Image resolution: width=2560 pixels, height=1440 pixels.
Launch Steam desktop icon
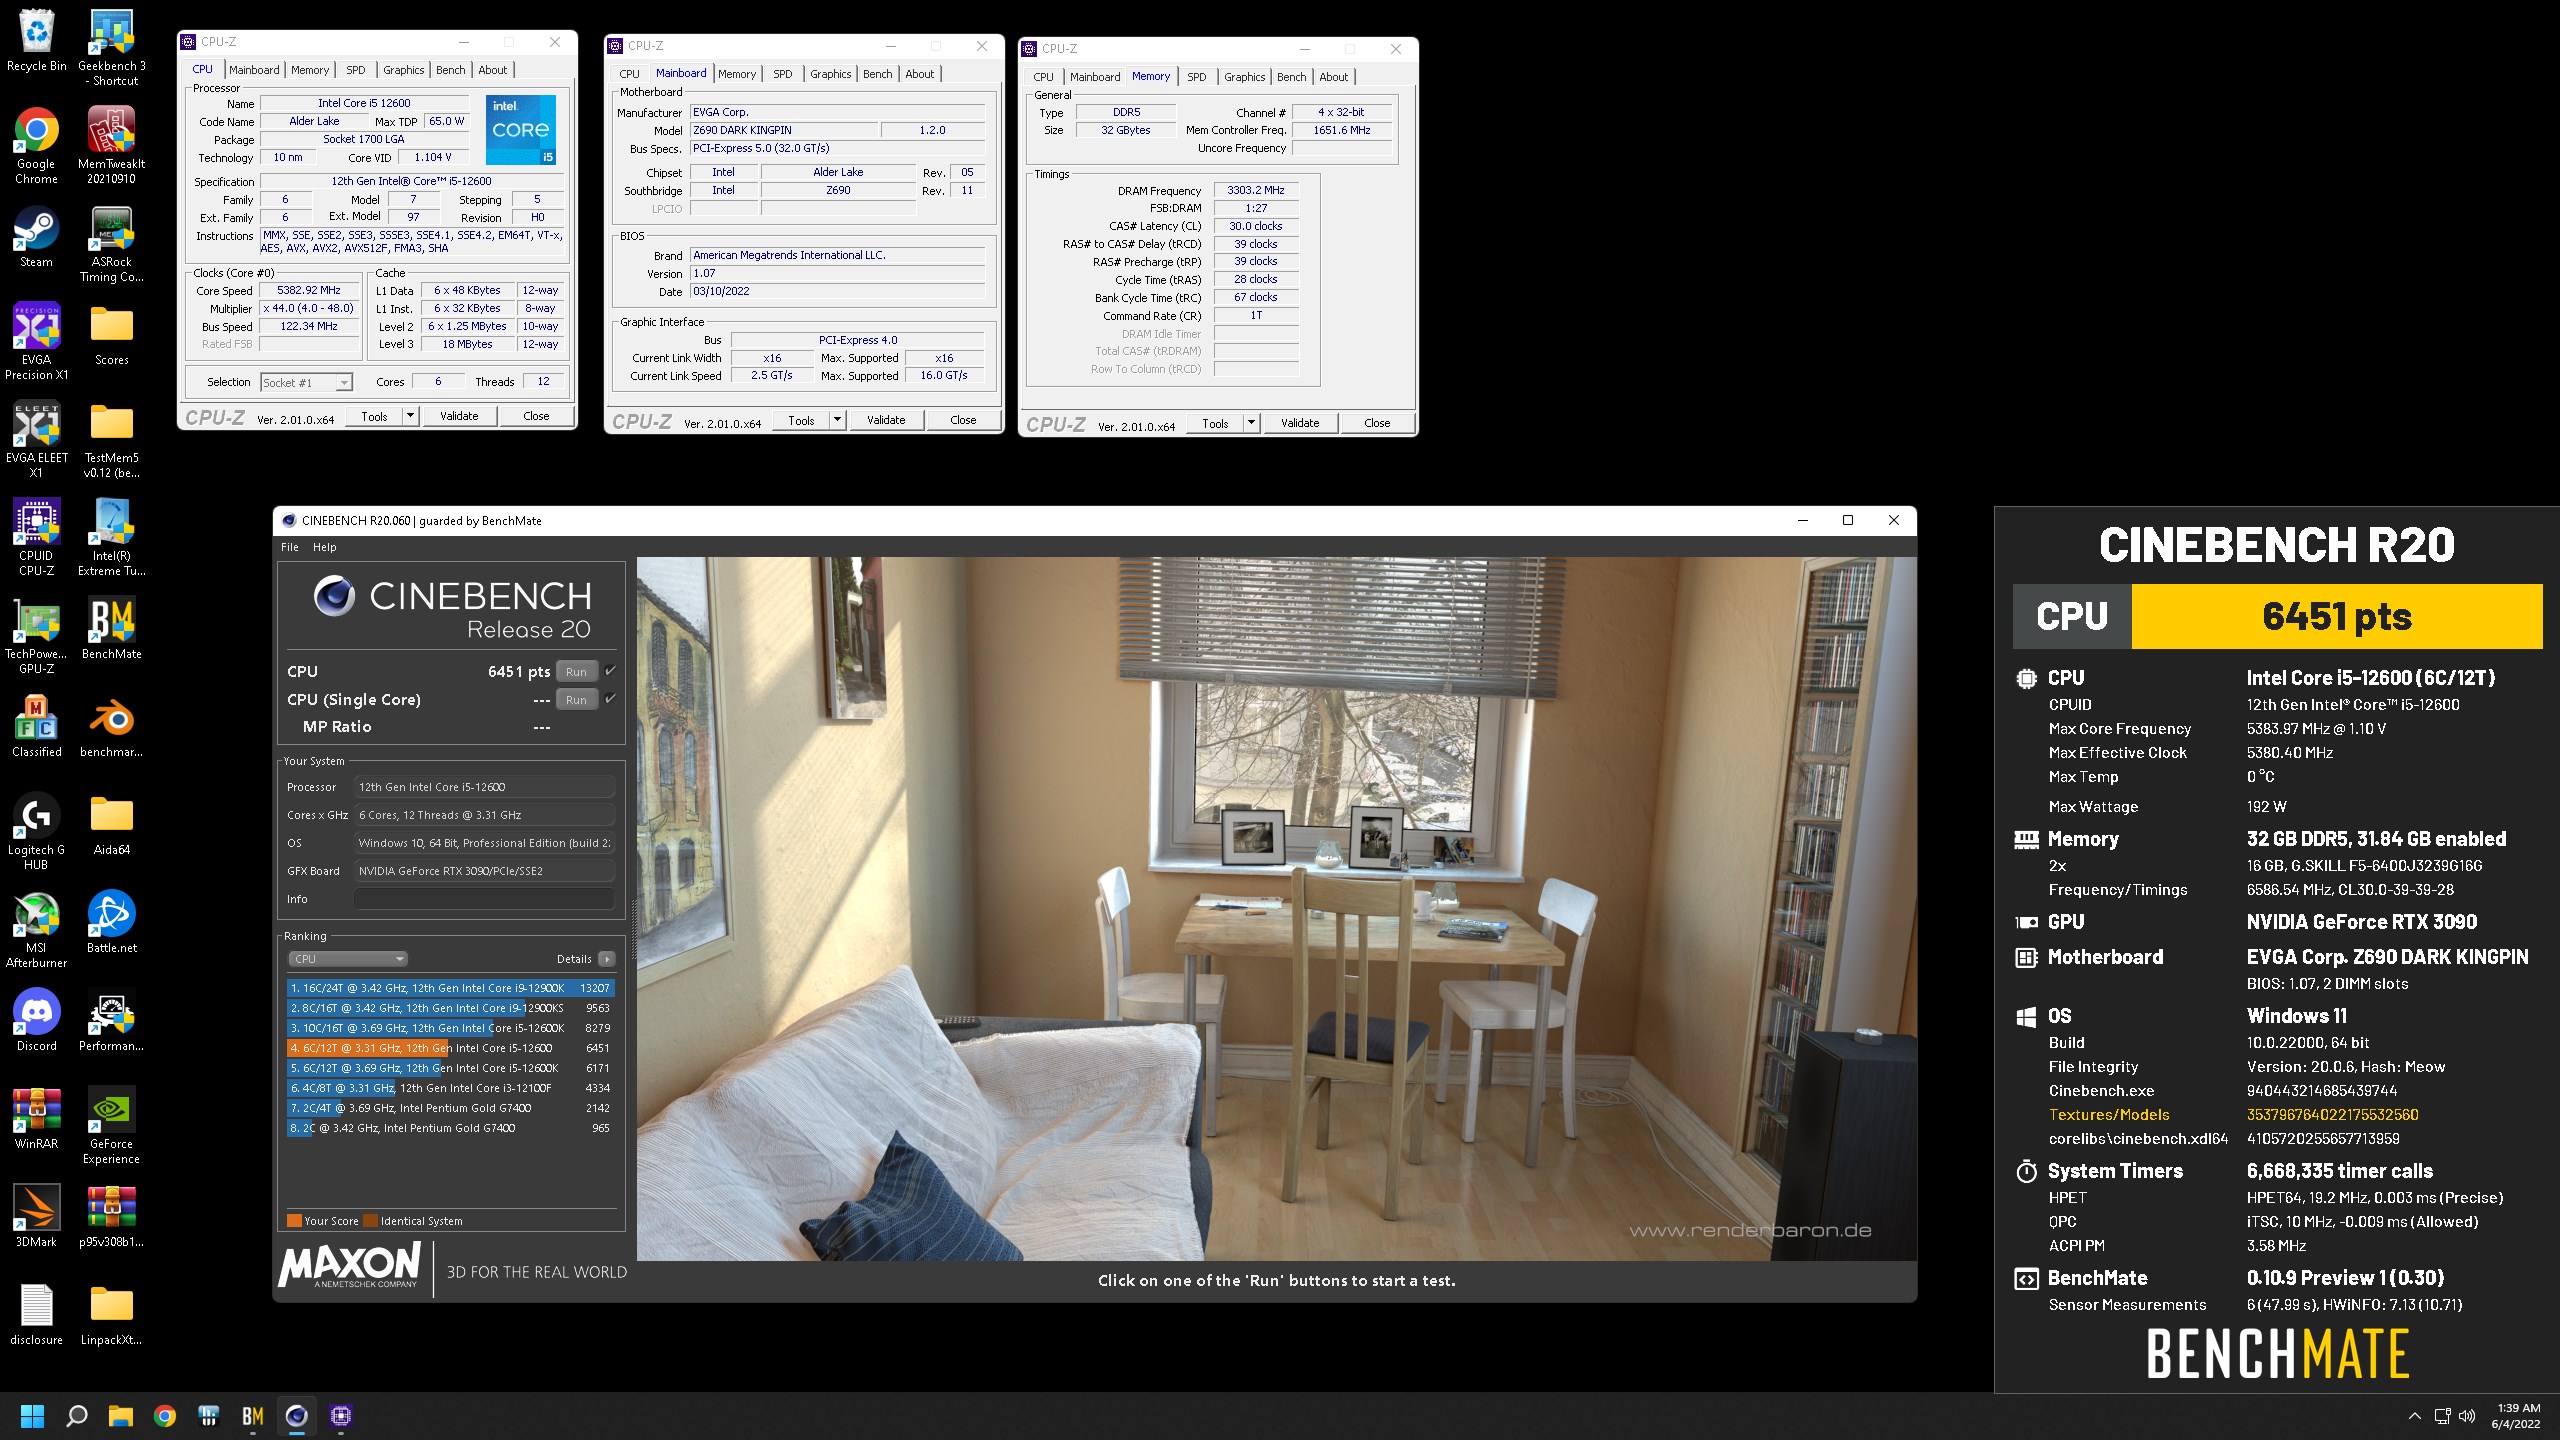pos(36,237)
